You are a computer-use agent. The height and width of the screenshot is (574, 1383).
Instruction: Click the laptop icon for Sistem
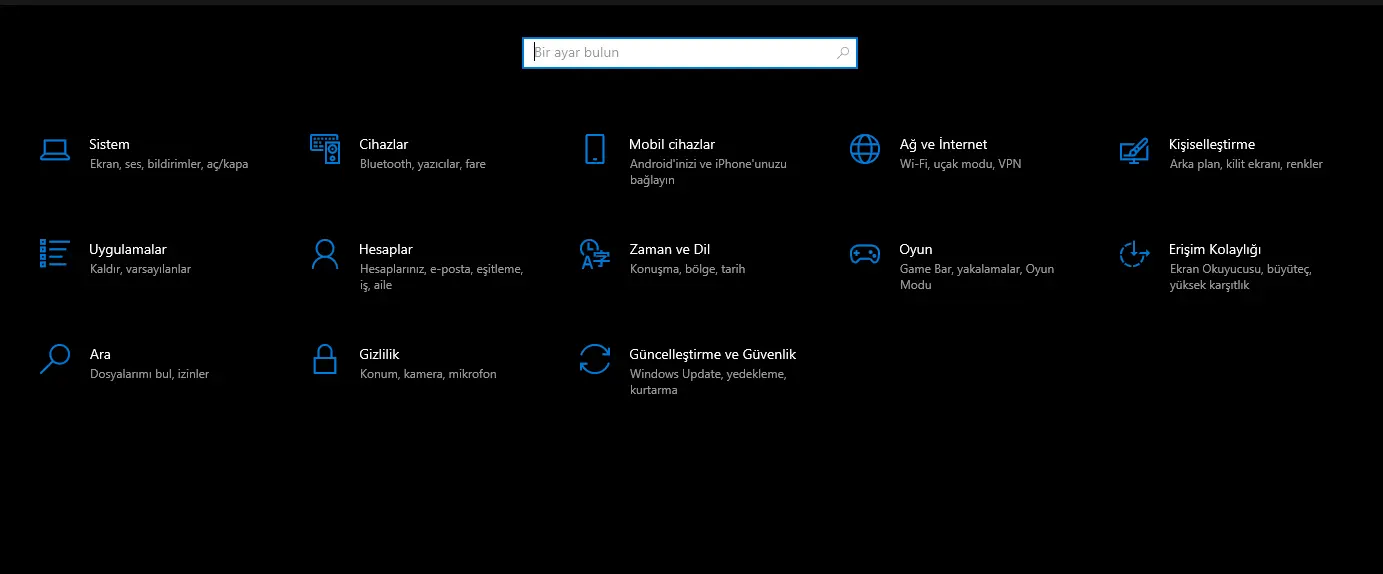click(55, 150)
